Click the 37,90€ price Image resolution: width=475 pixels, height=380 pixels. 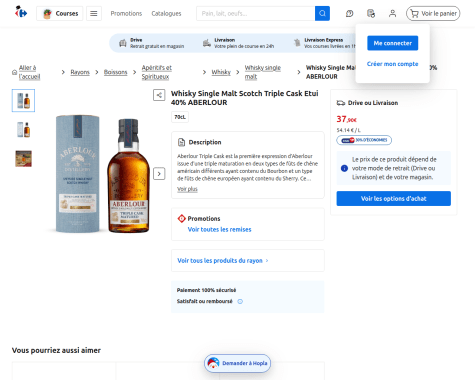347,119
